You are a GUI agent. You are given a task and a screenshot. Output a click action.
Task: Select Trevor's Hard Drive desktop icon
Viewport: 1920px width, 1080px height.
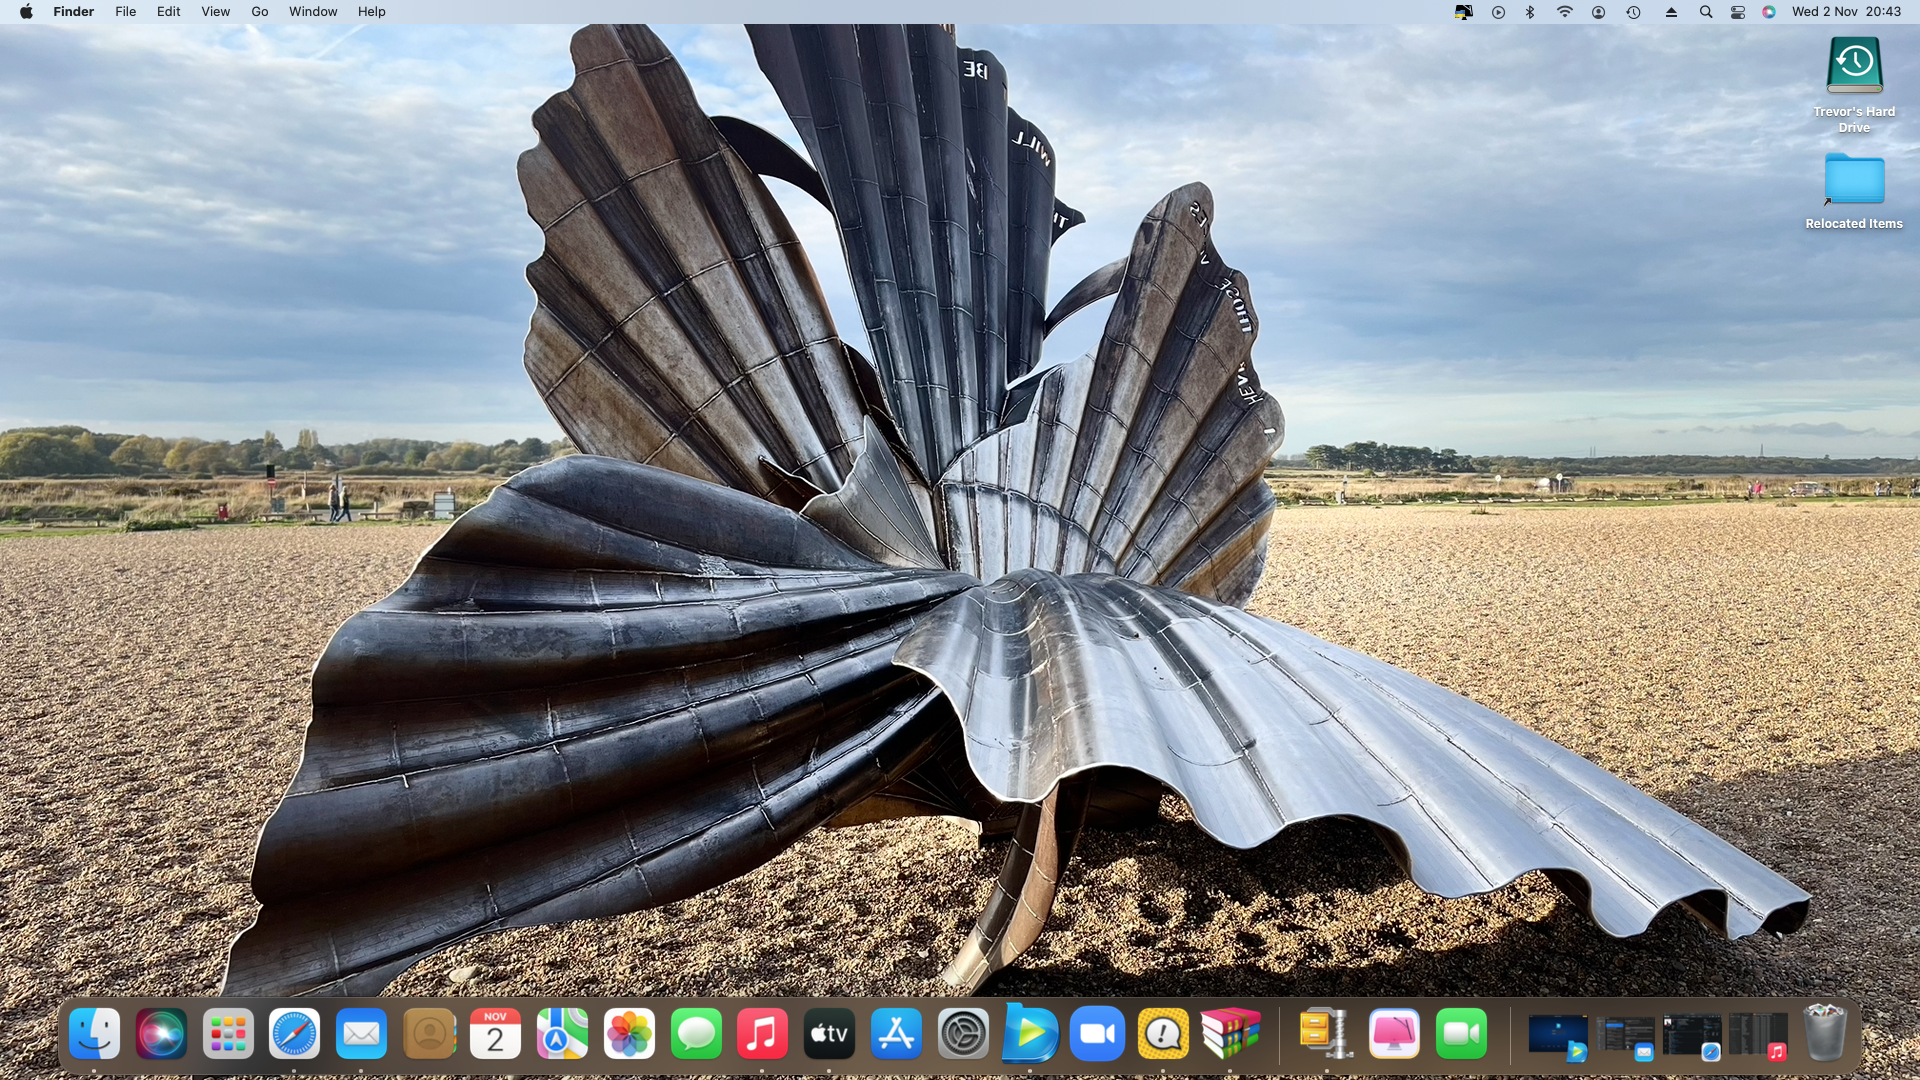(x=1854, y=85)
